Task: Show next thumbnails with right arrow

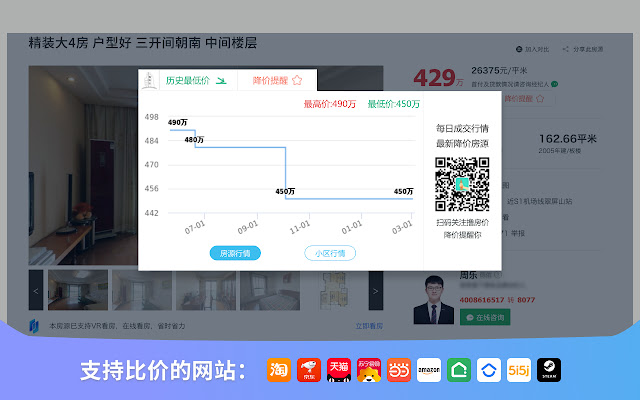Action: pyautogui.click(x=376, y=291)
